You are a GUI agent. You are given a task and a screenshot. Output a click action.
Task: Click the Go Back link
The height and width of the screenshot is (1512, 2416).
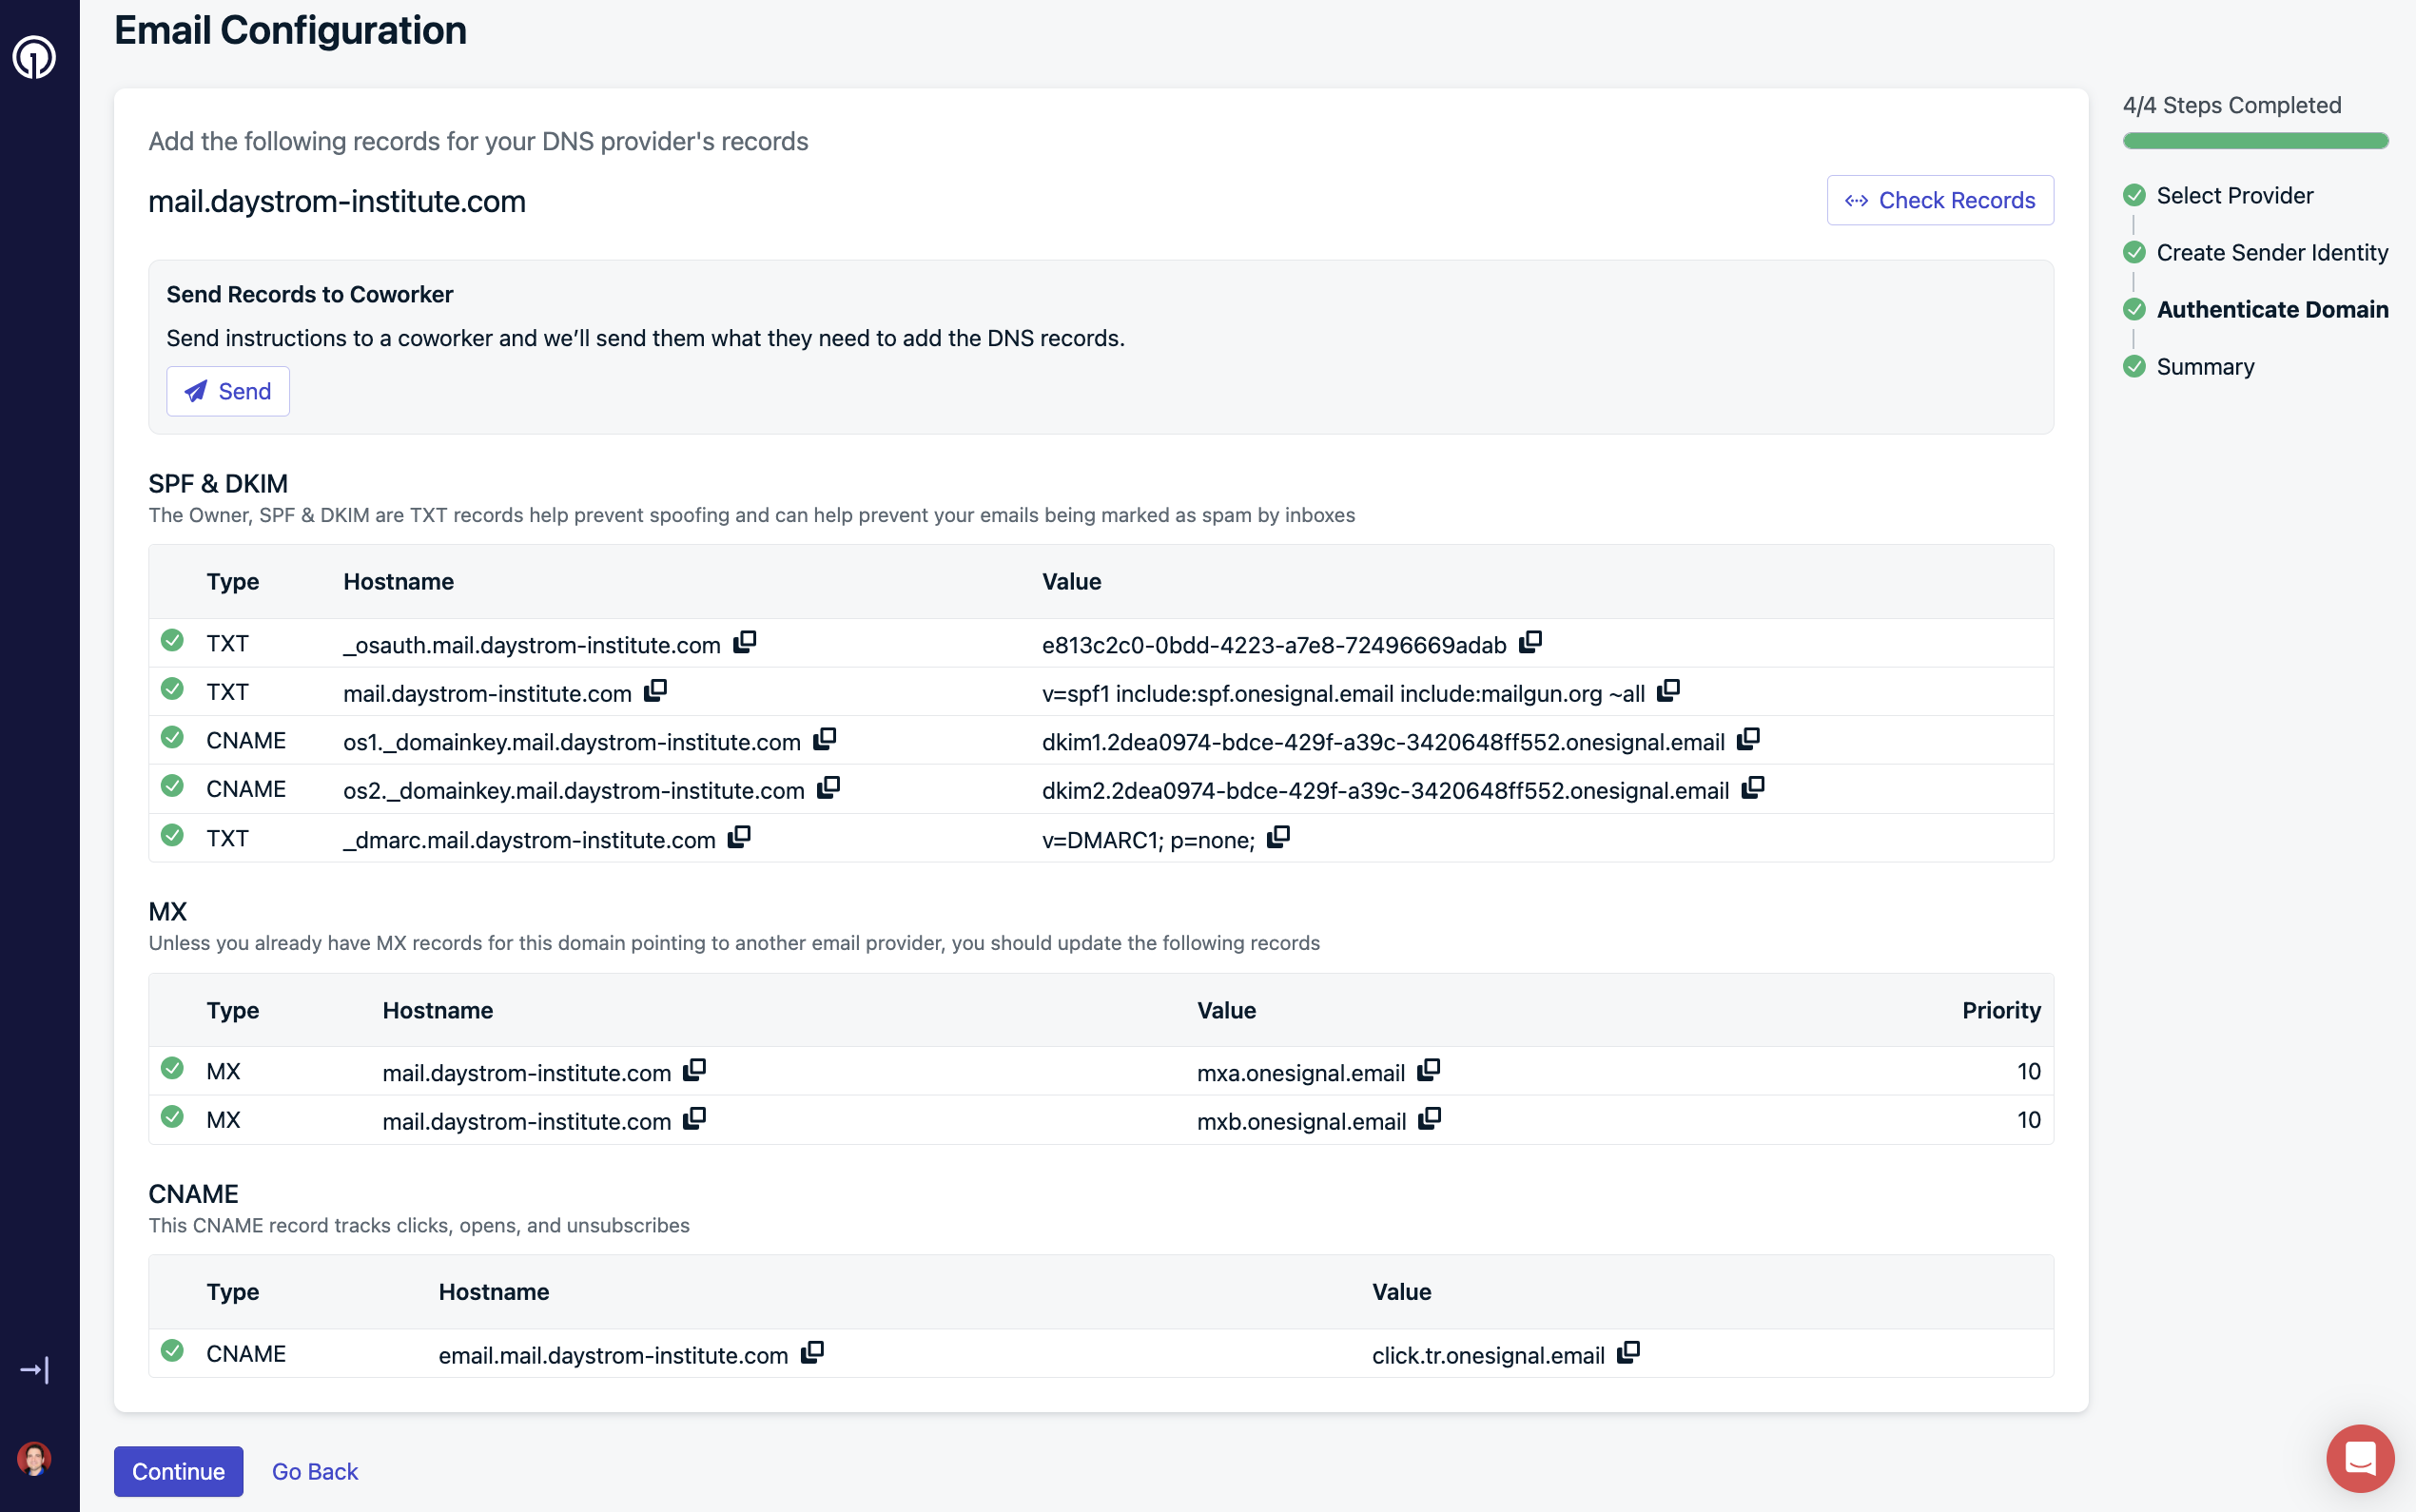tap(314, 1471)
